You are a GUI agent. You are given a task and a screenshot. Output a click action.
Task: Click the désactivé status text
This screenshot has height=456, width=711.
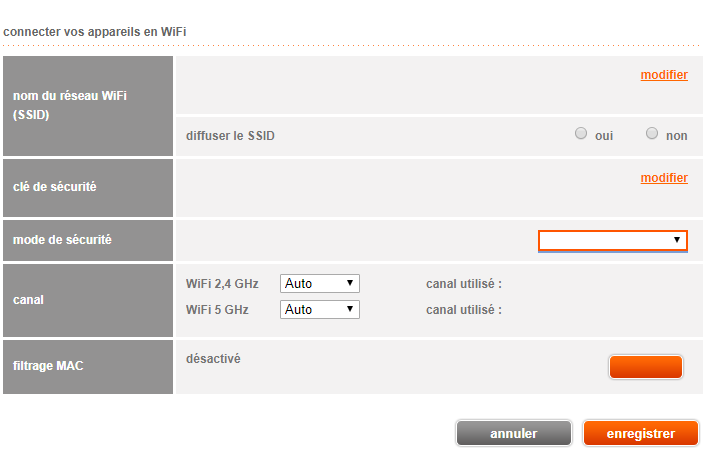(x=213, y=358)
